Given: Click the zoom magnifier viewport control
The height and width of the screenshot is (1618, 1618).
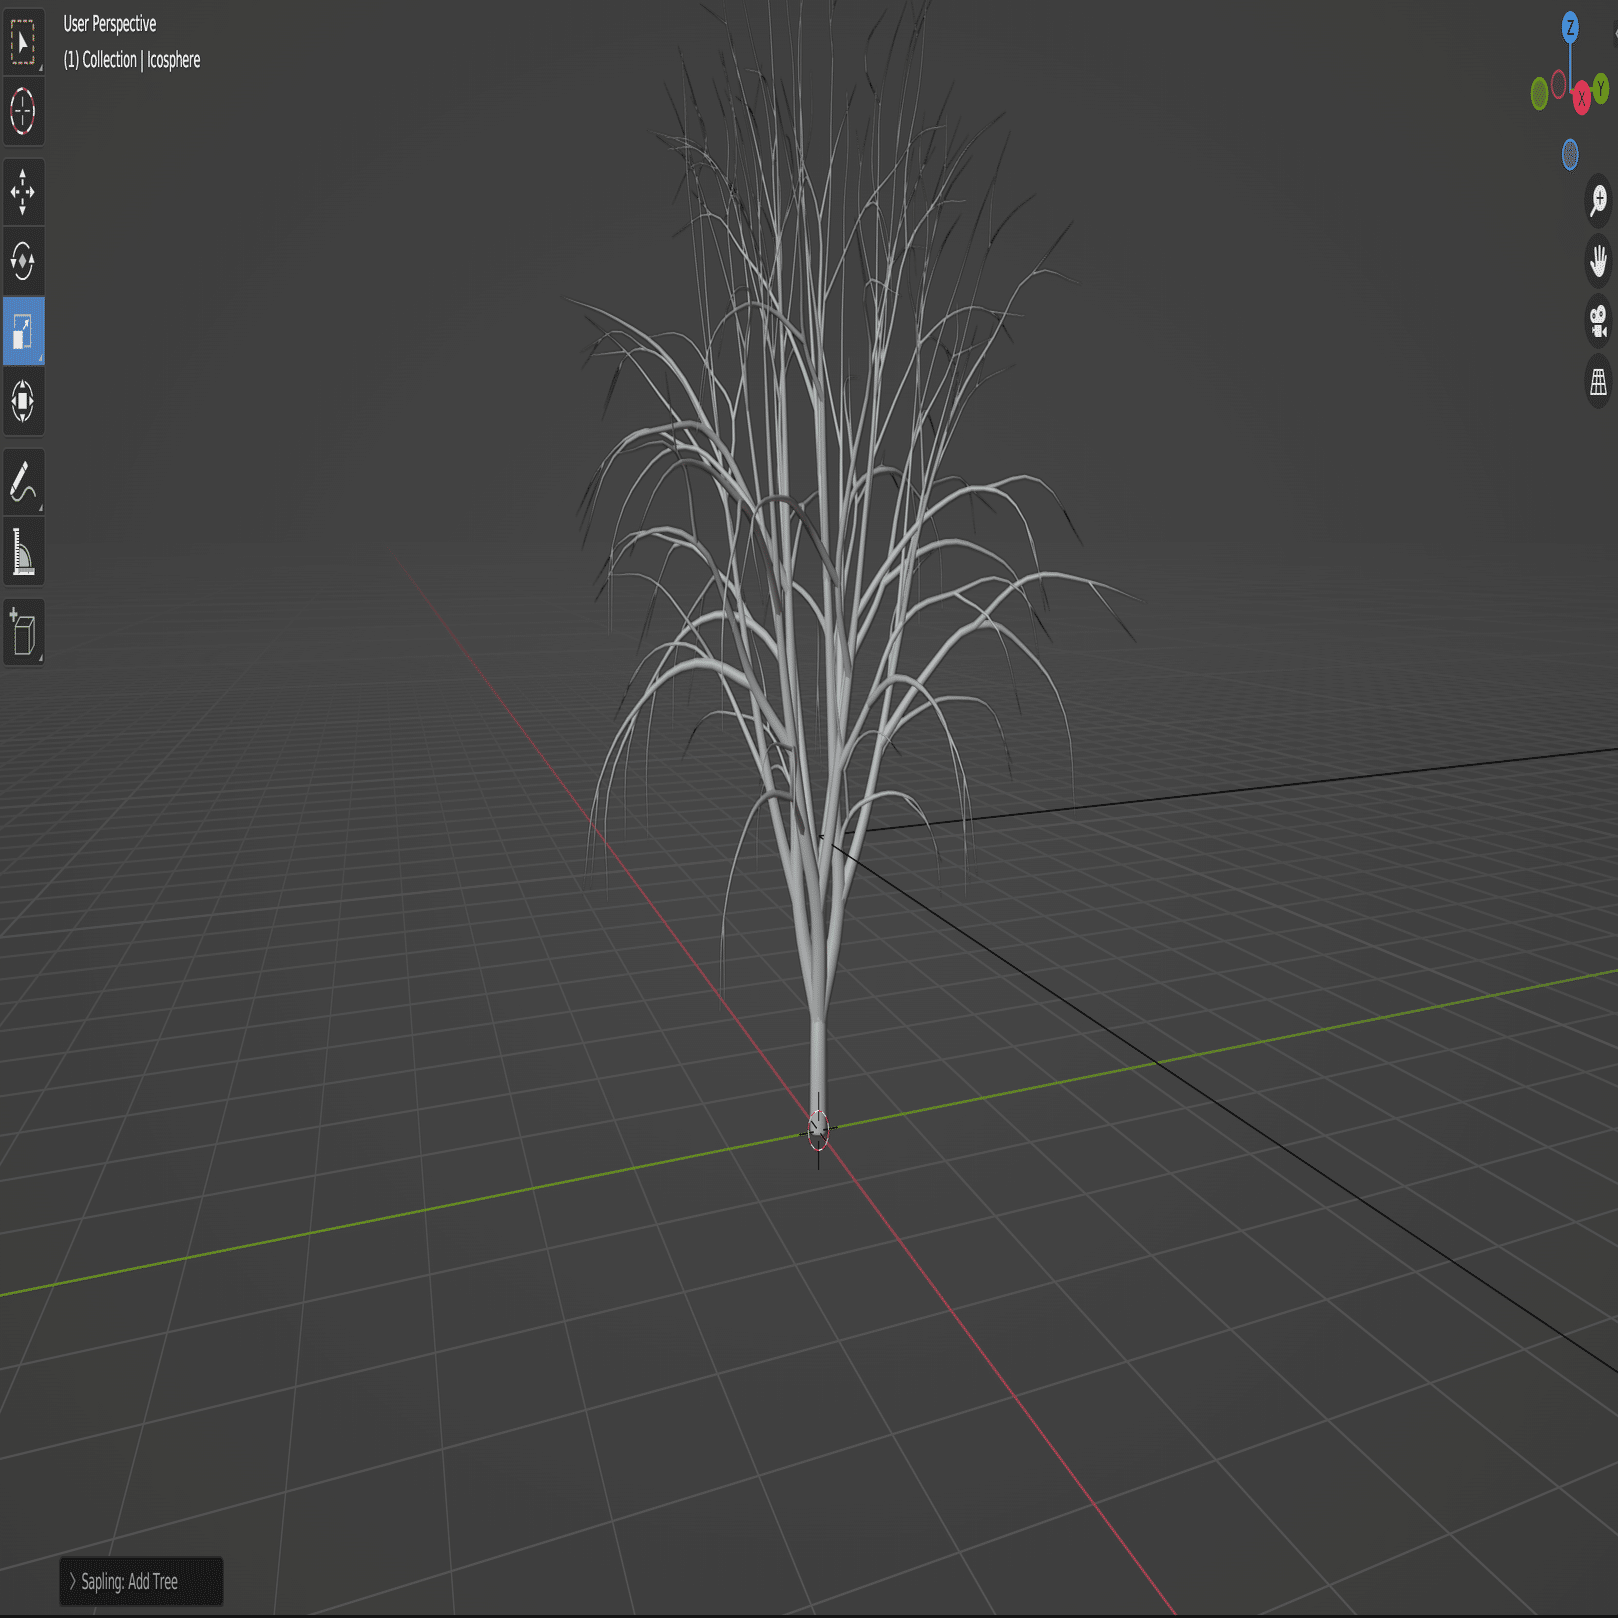Looking at the screenshot, I should click(1598, 201).
